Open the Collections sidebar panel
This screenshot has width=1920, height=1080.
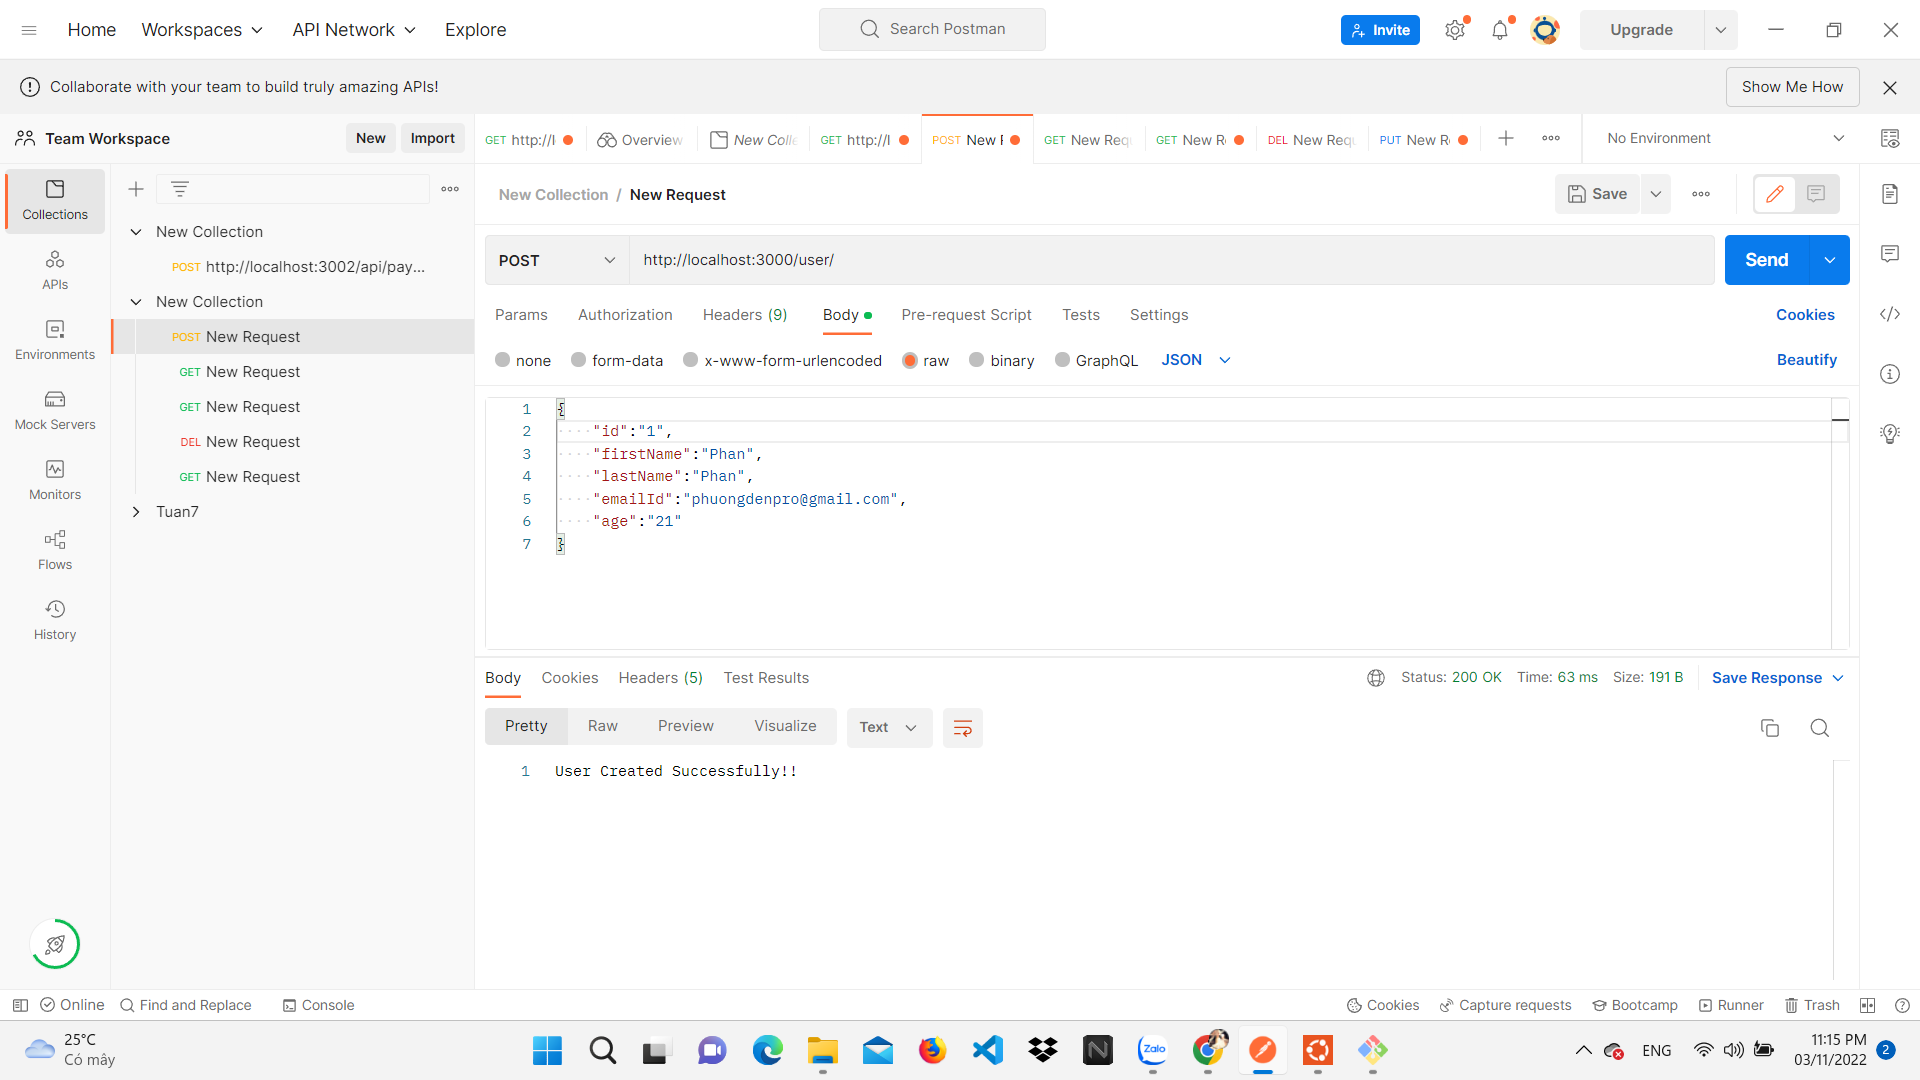tap(55, 200)
